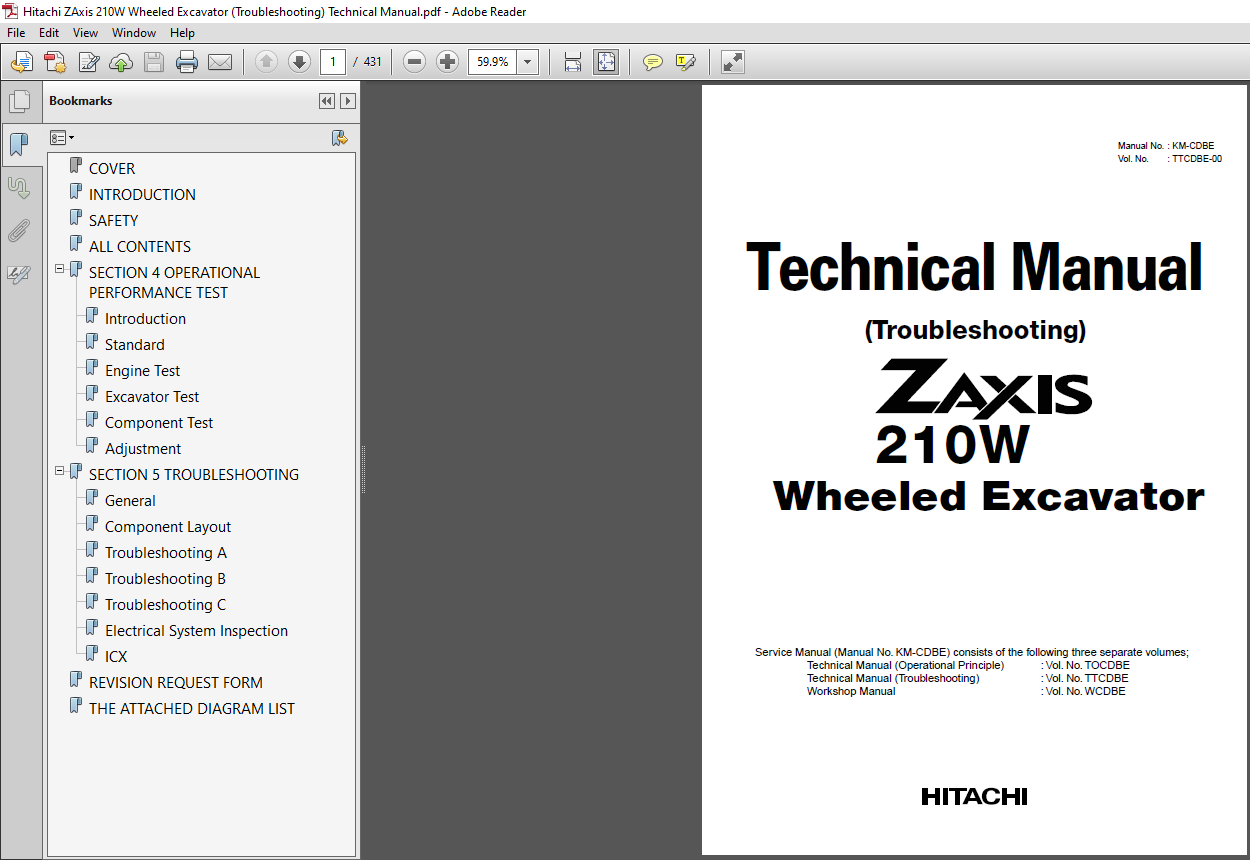Open the General bookmark
Screen dimensions: 1250x860
(x=130, y=501)
